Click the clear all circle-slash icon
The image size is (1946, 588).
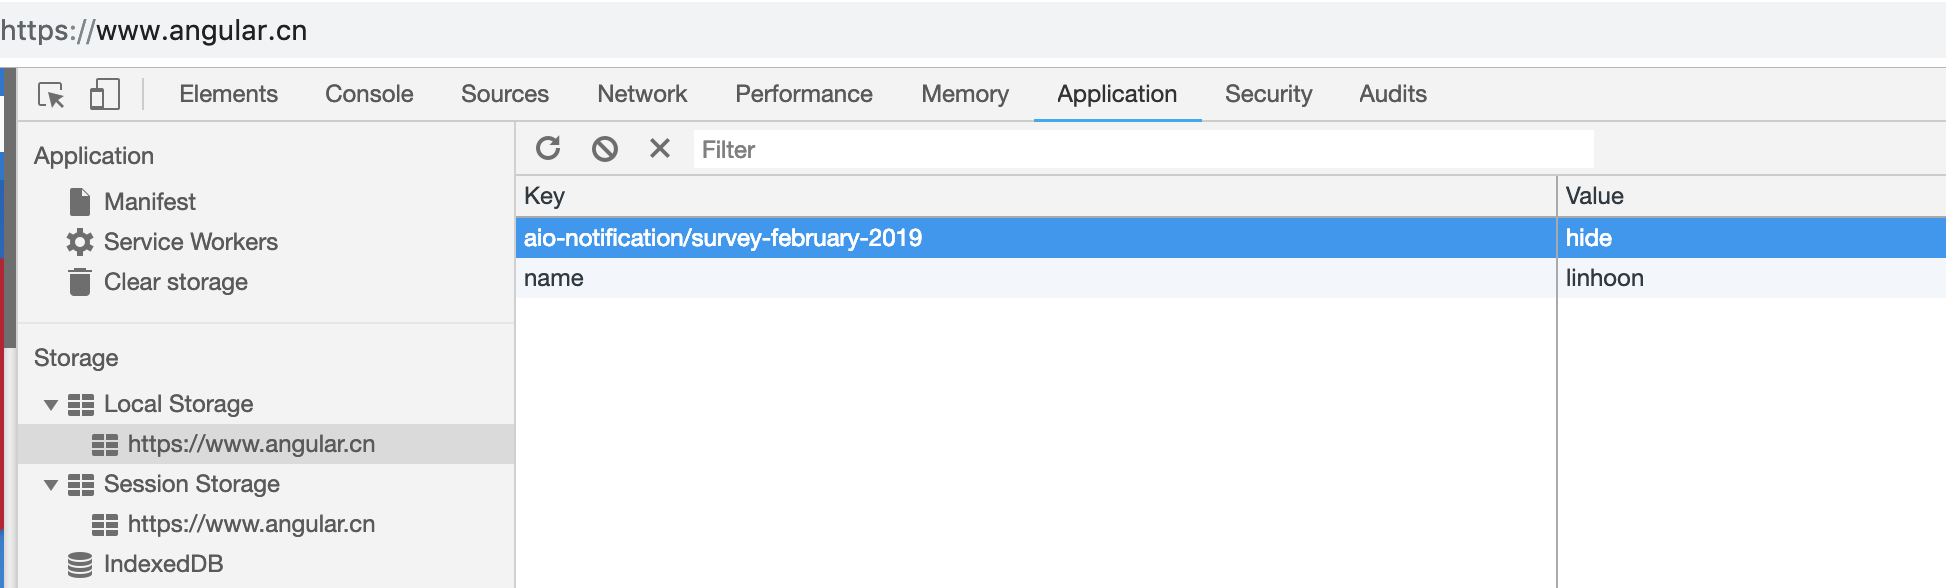click(x=604, y=149)
